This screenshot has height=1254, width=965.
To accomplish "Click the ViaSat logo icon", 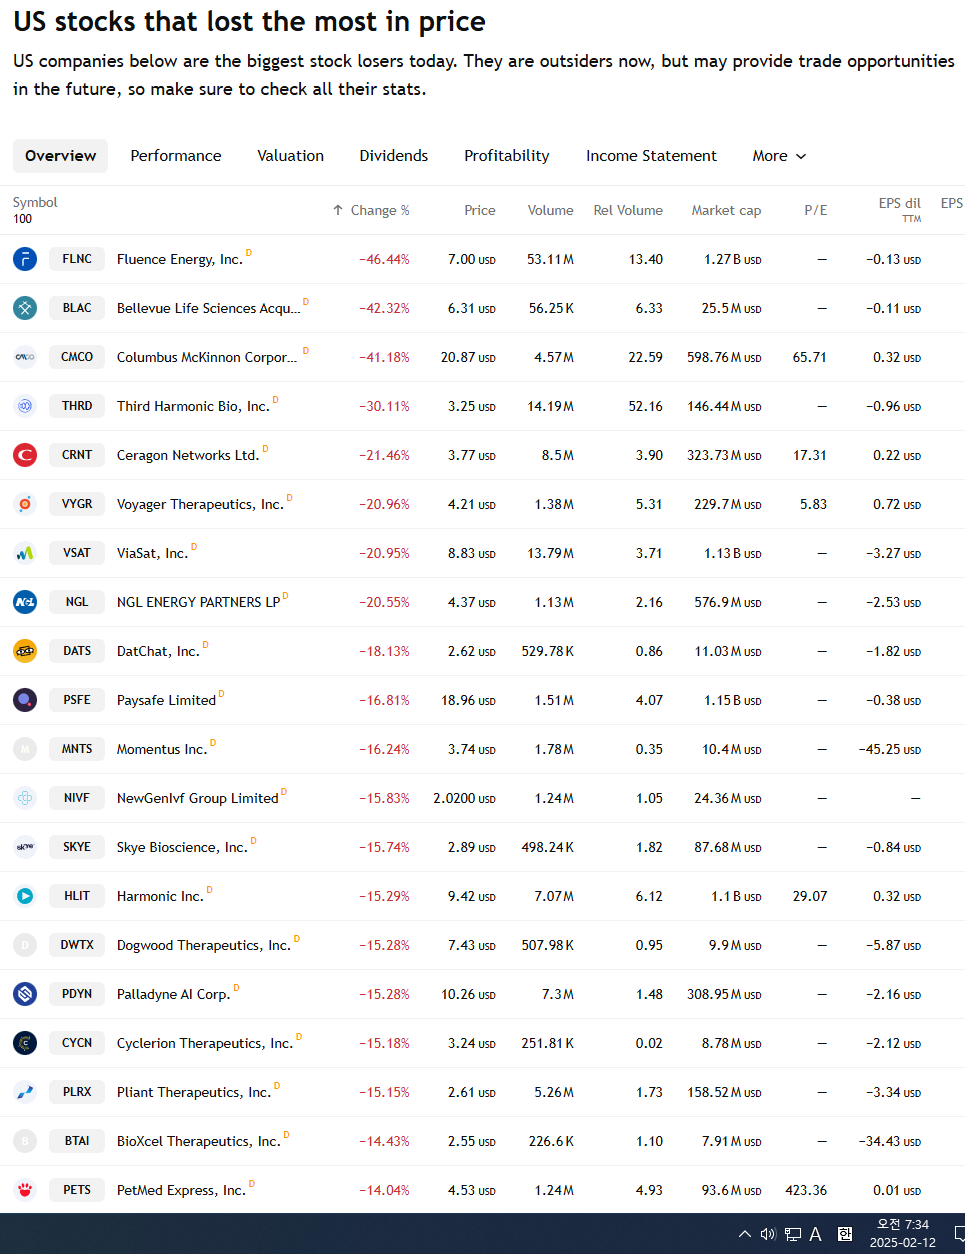I will coord(25,553).
